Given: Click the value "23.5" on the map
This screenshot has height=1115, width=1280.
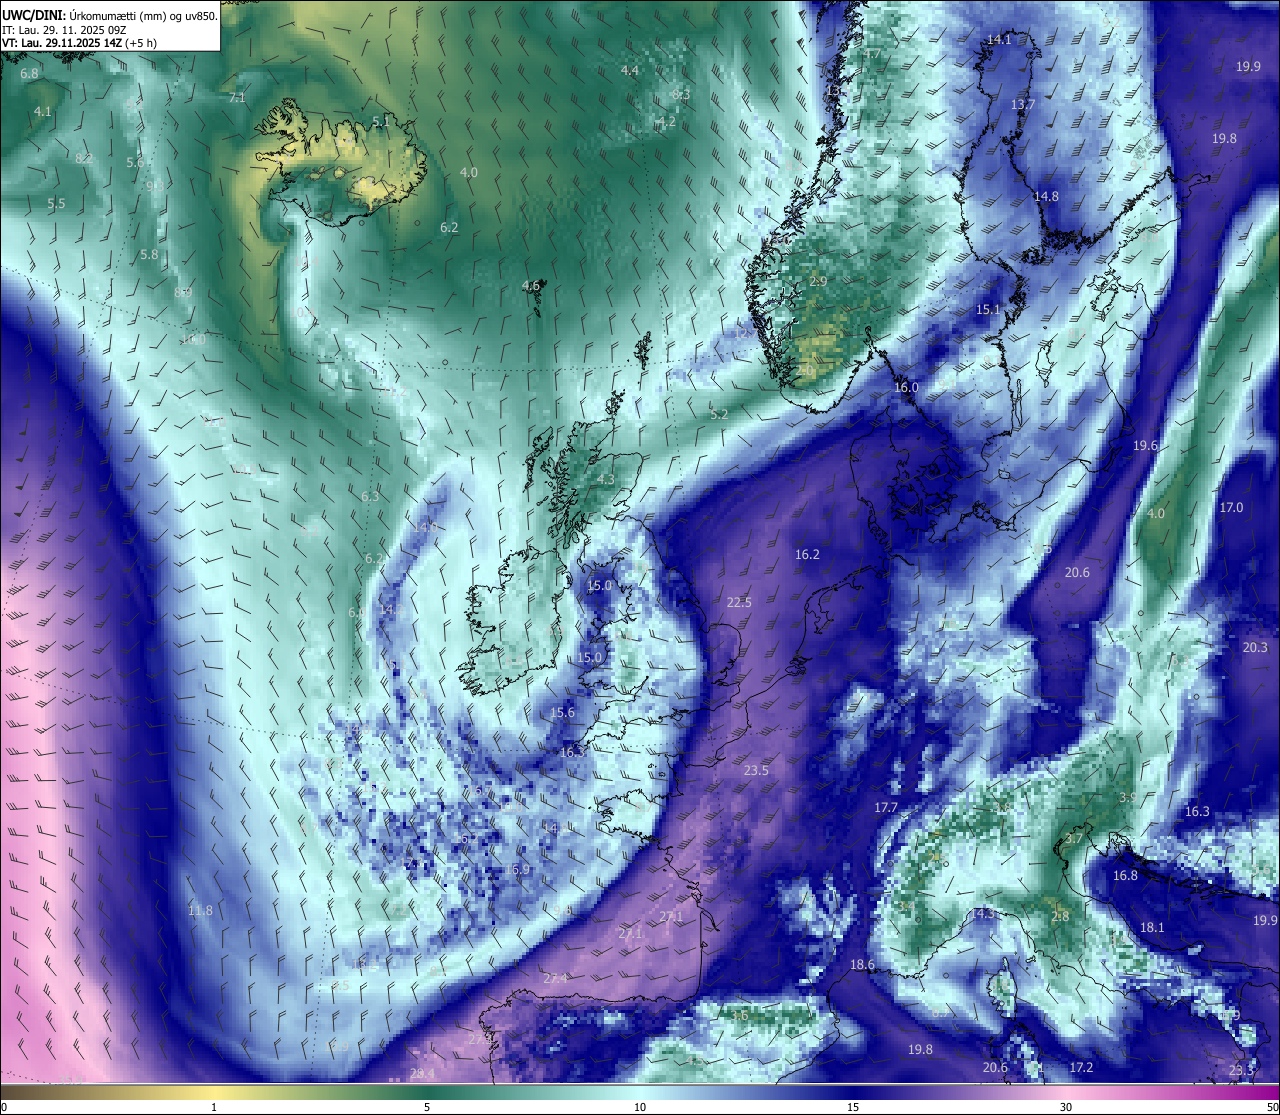Looking at the screenshot, I should point(756,771).
